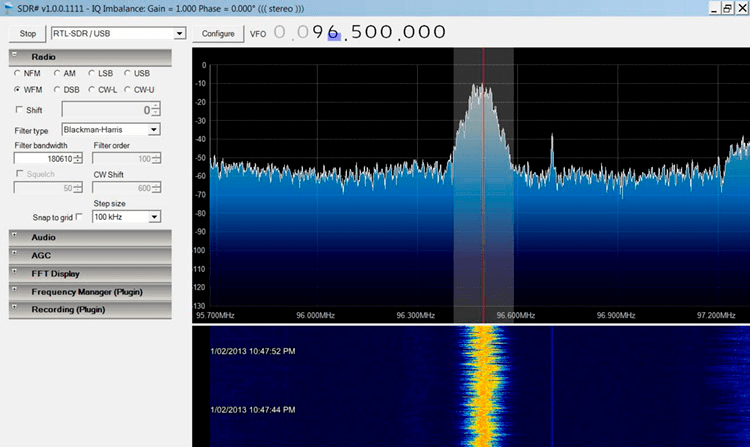Increase Shift value with the up arrow
Screen dimensions: 750x447
coord(156,106)
